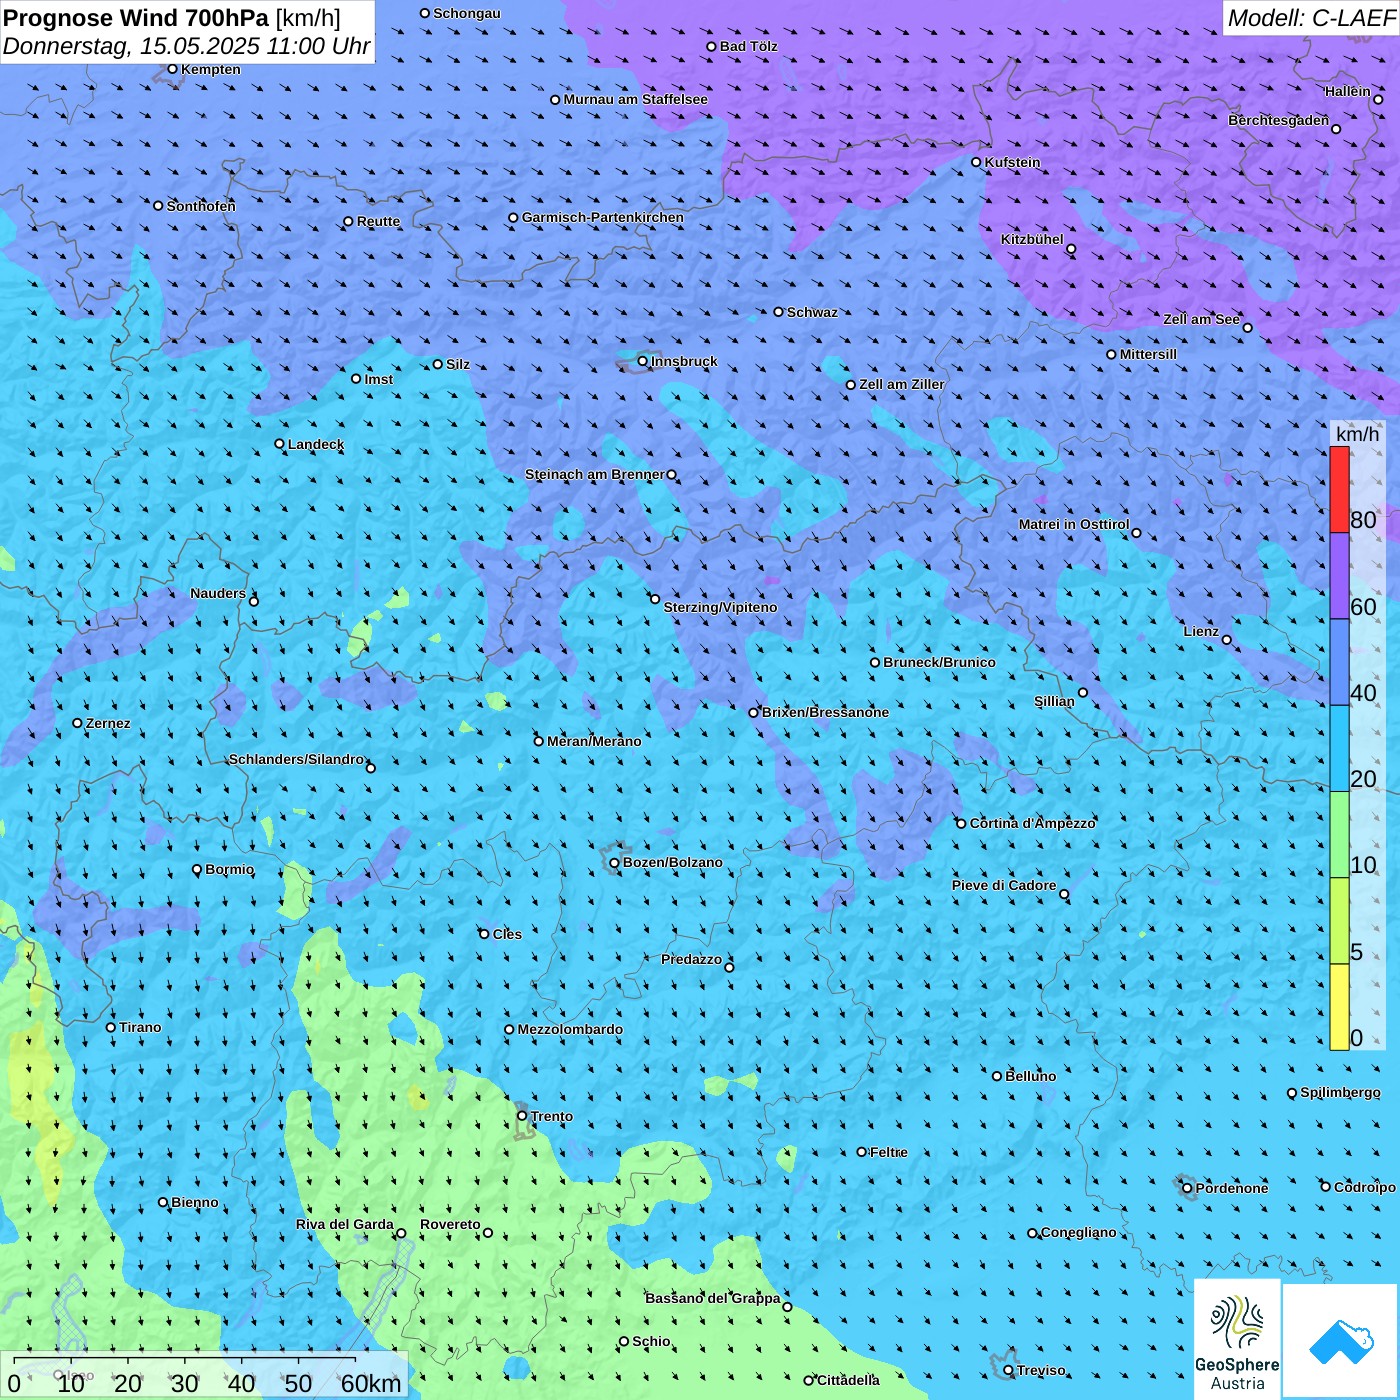Click the Matrei in Osttirol label

click(1073, 524)
